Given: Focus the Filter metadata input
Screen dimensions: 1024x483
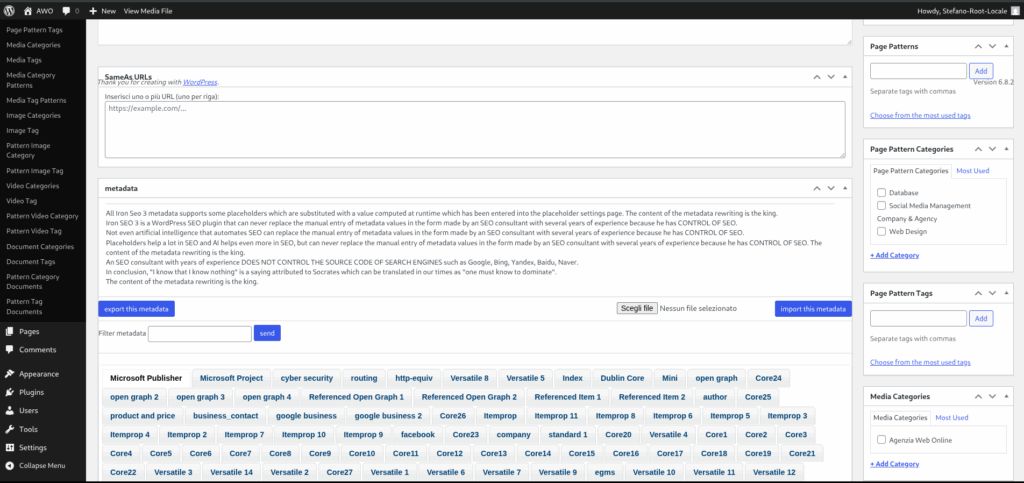Looking at the screenshot, I should [x=200, y=334].
